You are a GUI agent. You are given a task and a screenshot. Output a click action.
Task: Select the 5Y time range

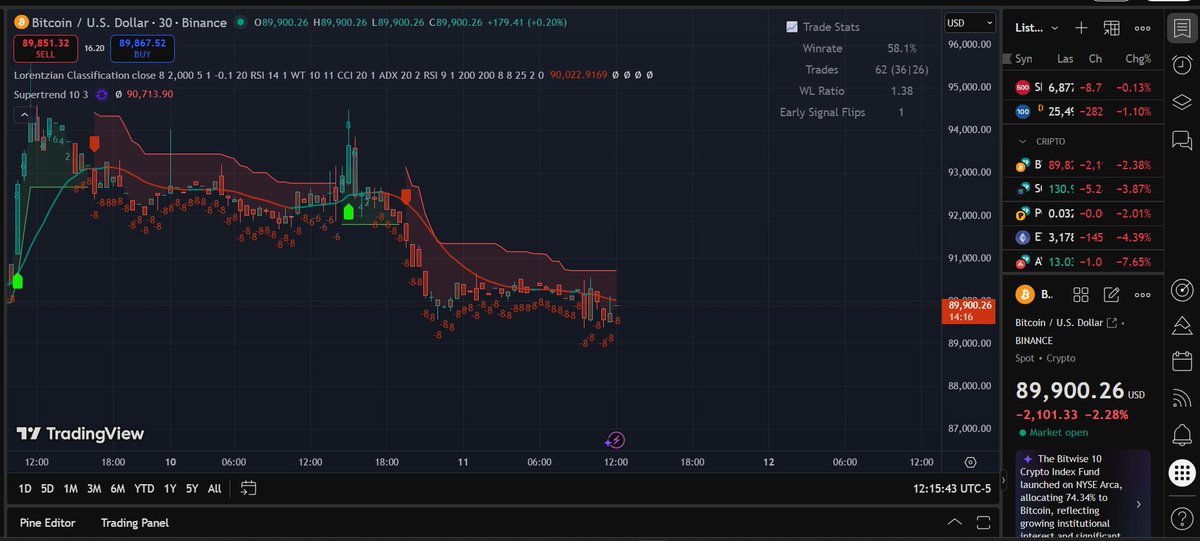tap(192, 489)
